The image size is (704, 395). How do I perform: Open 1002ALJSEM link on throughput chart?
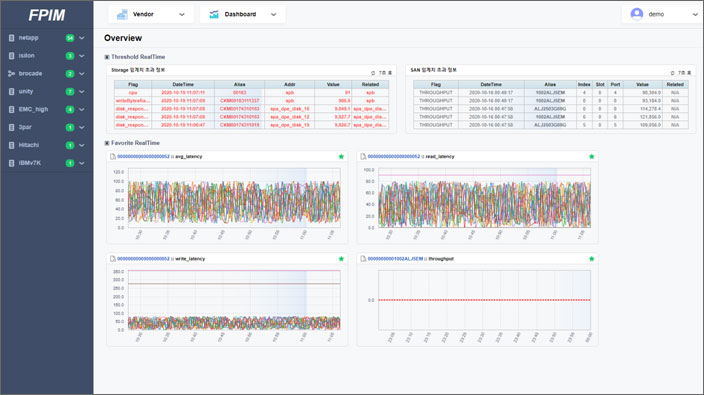(395, 259)
